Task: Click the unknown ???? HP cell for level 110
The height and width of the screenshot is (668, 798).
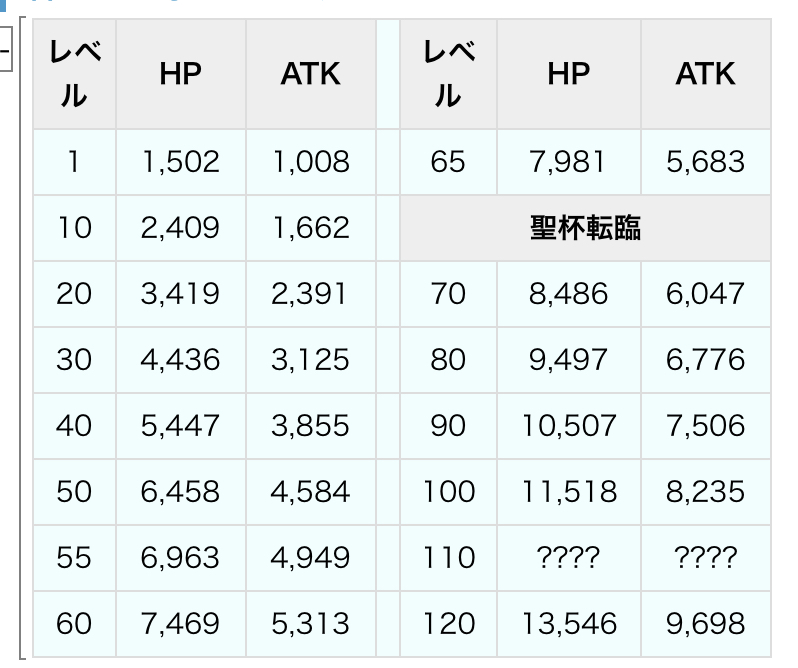Action: [x=568, y=558]
